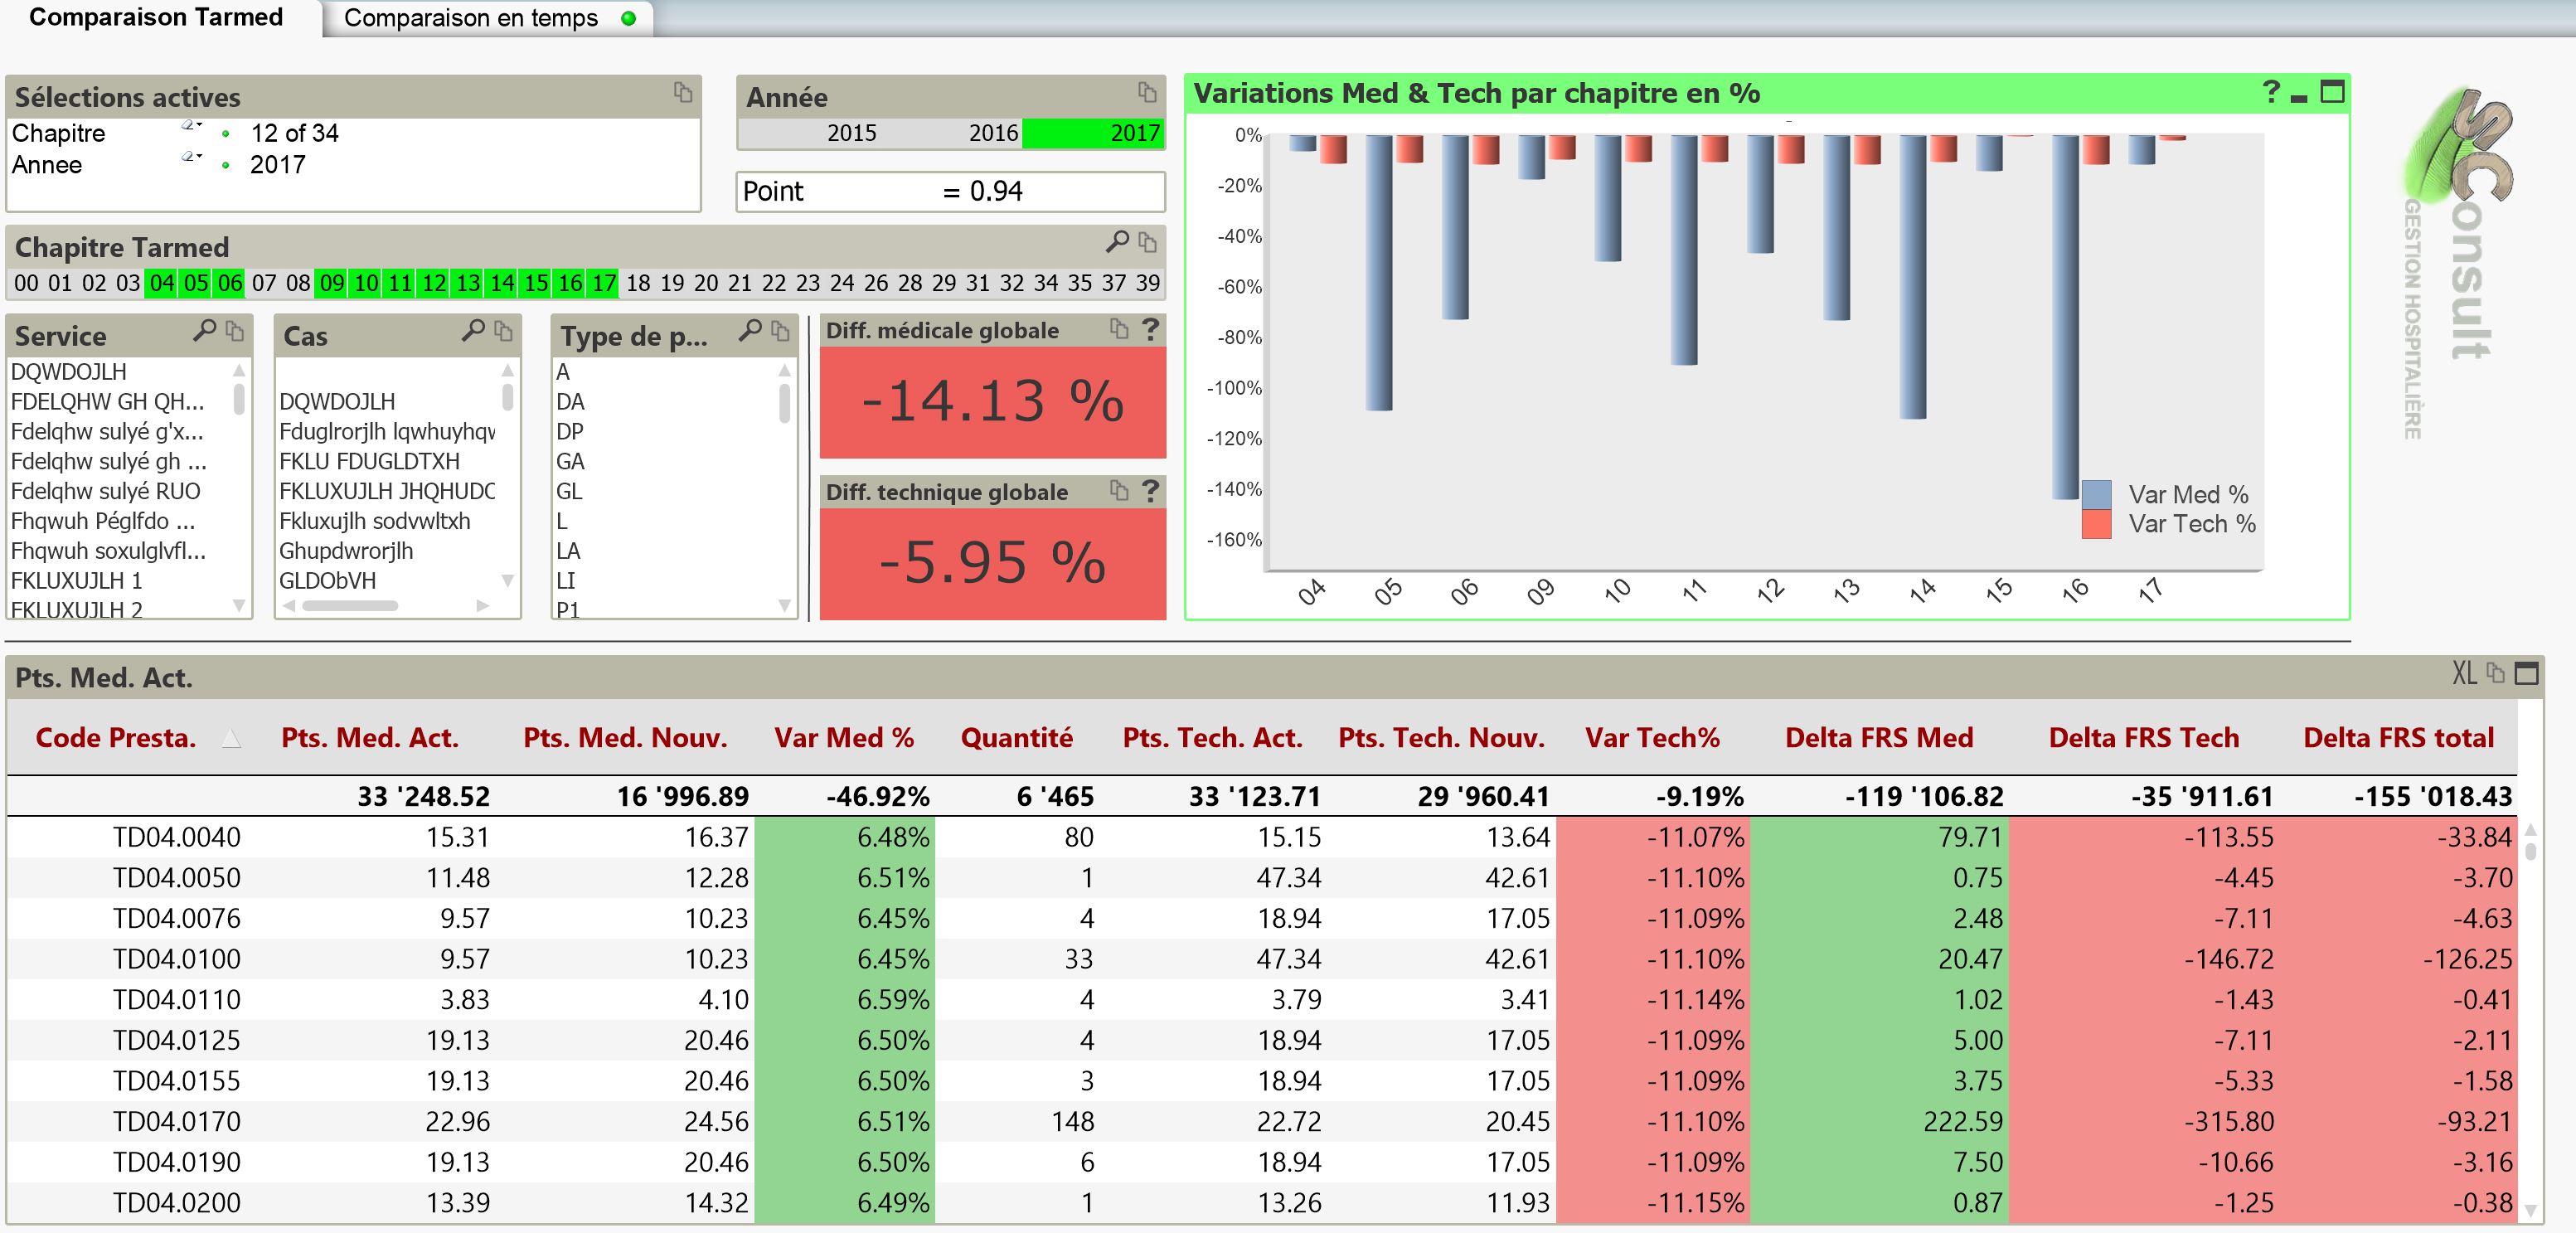2576x1233 pixels.
Task: Select year 2016
Action: click(951, 133)
